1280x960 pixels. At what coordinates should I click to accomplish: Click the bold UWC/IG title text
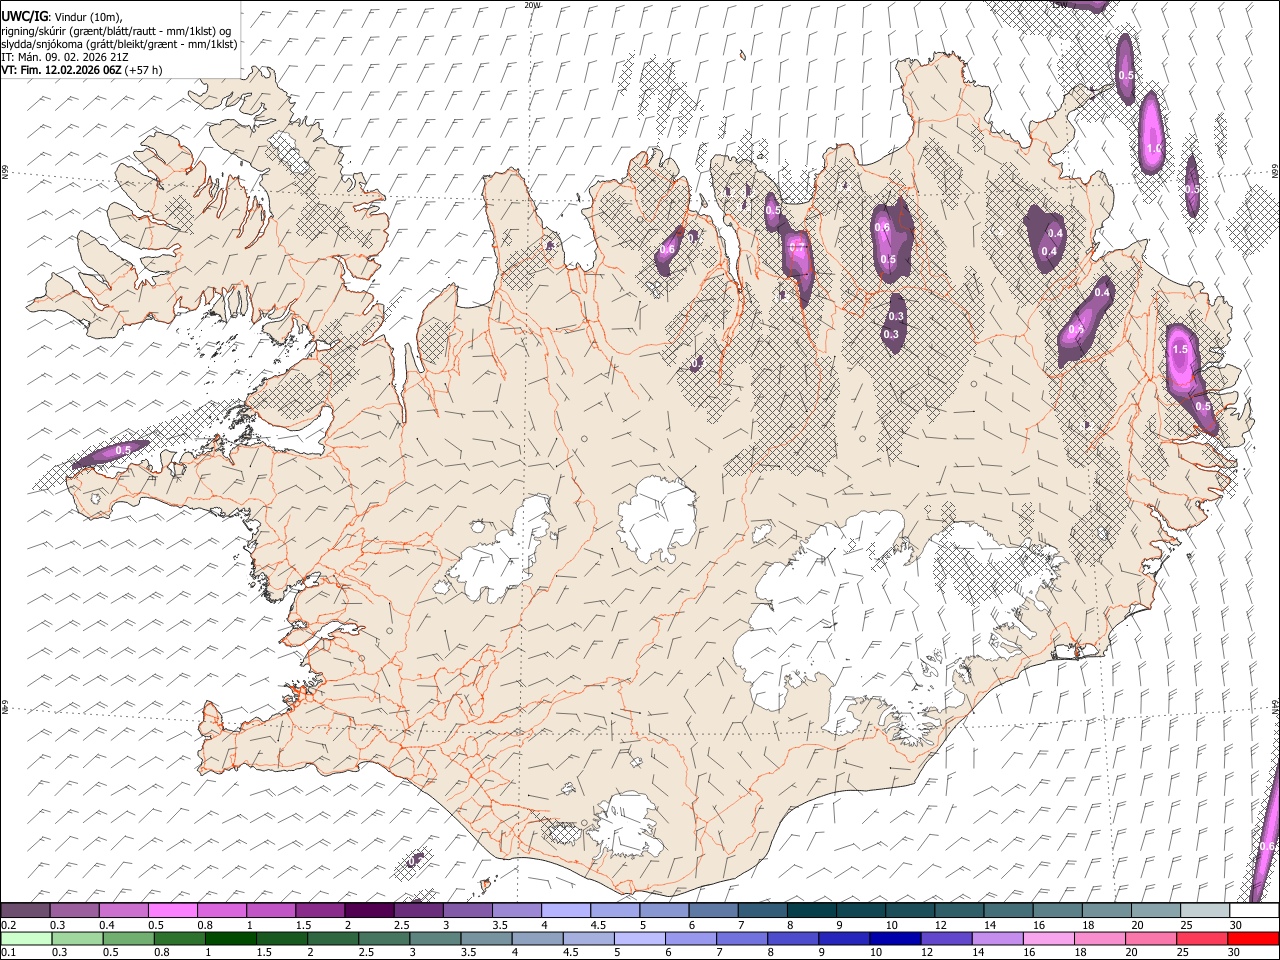tap(24, 17)
